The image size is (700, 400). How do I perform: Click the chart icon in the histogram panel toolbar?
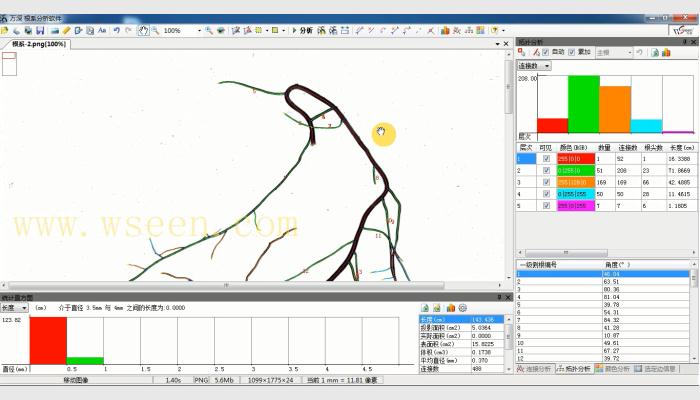450,308
